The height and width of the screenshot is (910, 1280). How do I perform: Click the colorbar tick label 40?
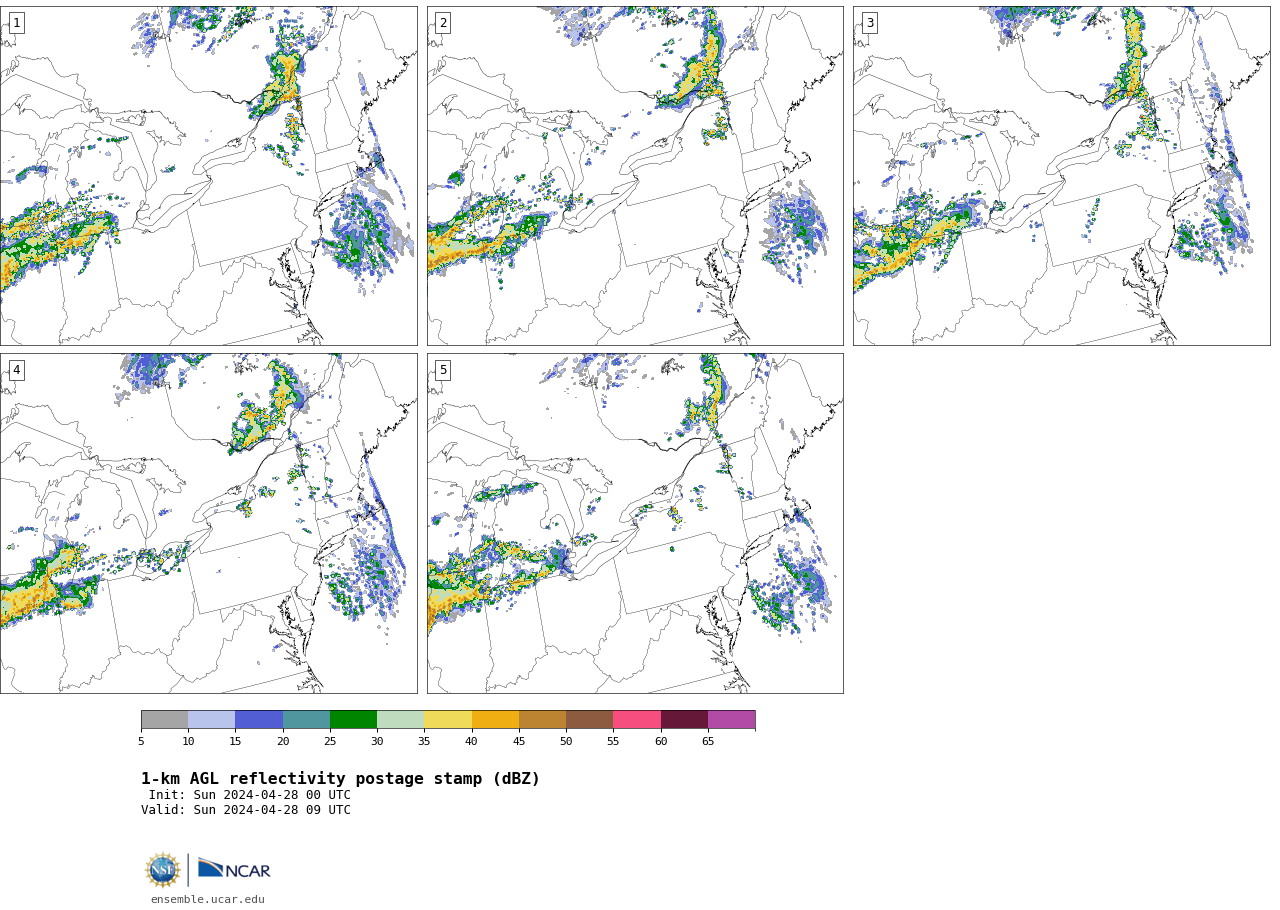click(x=472, y=741)
